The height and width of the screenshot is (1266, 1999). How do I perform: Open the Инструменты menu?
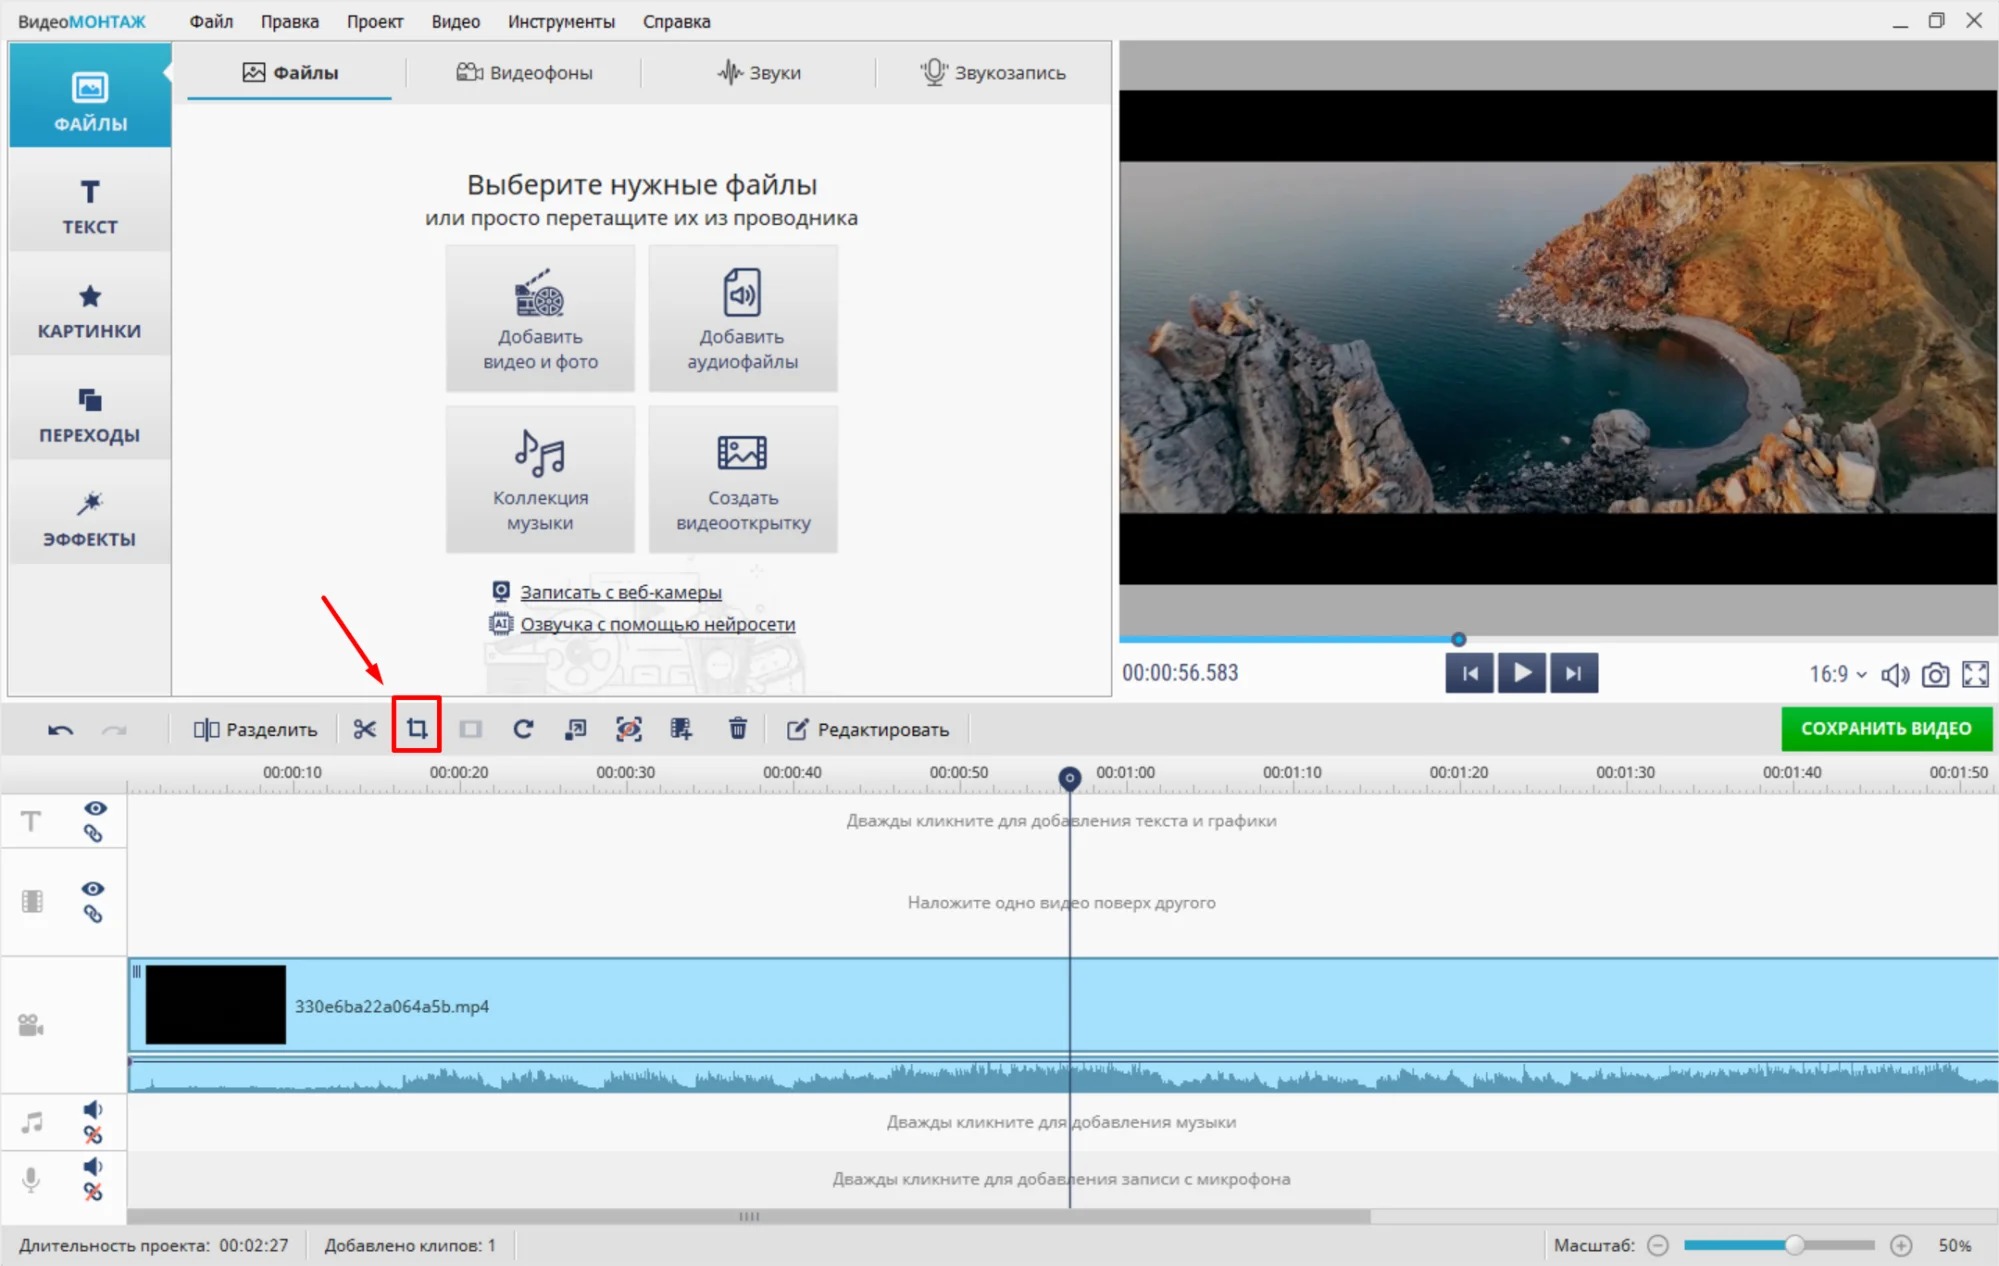pyautogui.click(x=561, y=21)
